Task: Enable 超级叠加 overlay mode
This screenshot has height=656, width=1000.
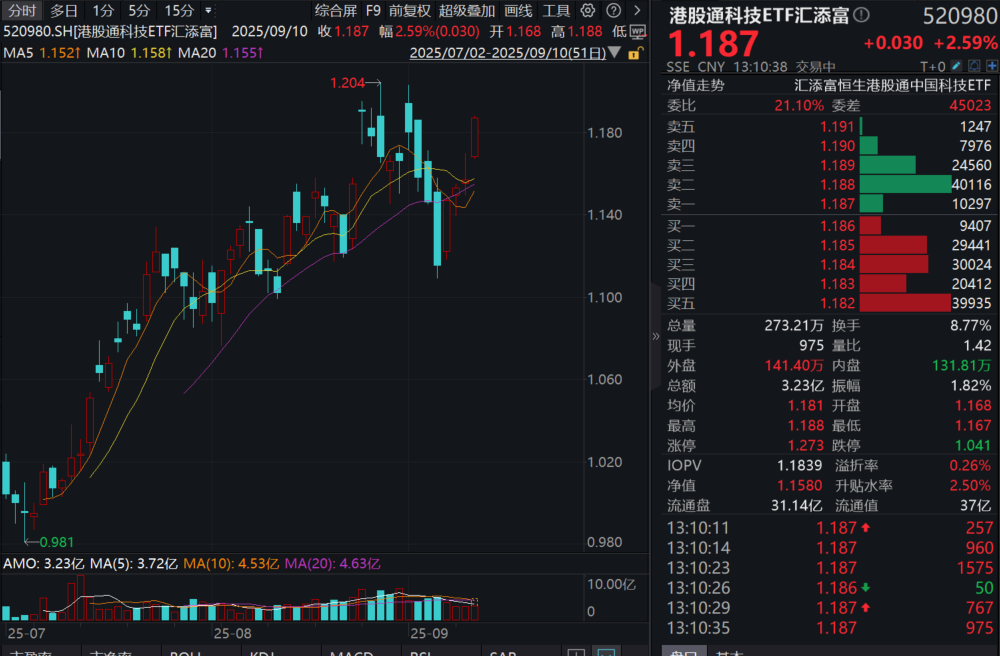Action: pos(468,11)
